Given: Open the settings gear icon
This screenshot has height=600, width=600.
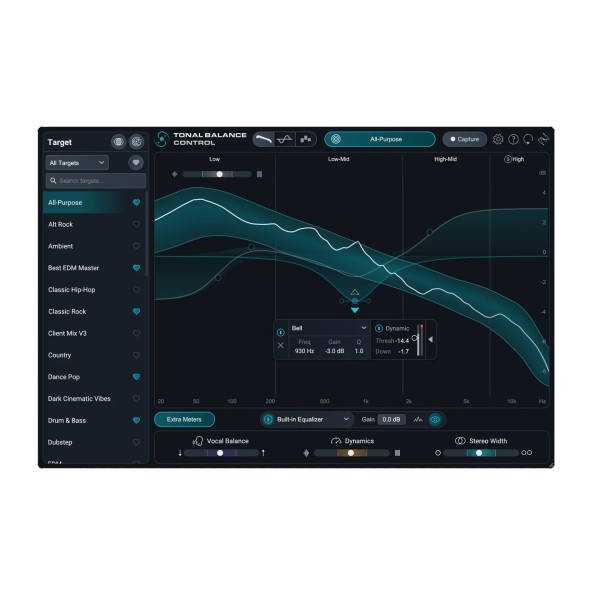Looking at the screenshot, I should 498,139.
